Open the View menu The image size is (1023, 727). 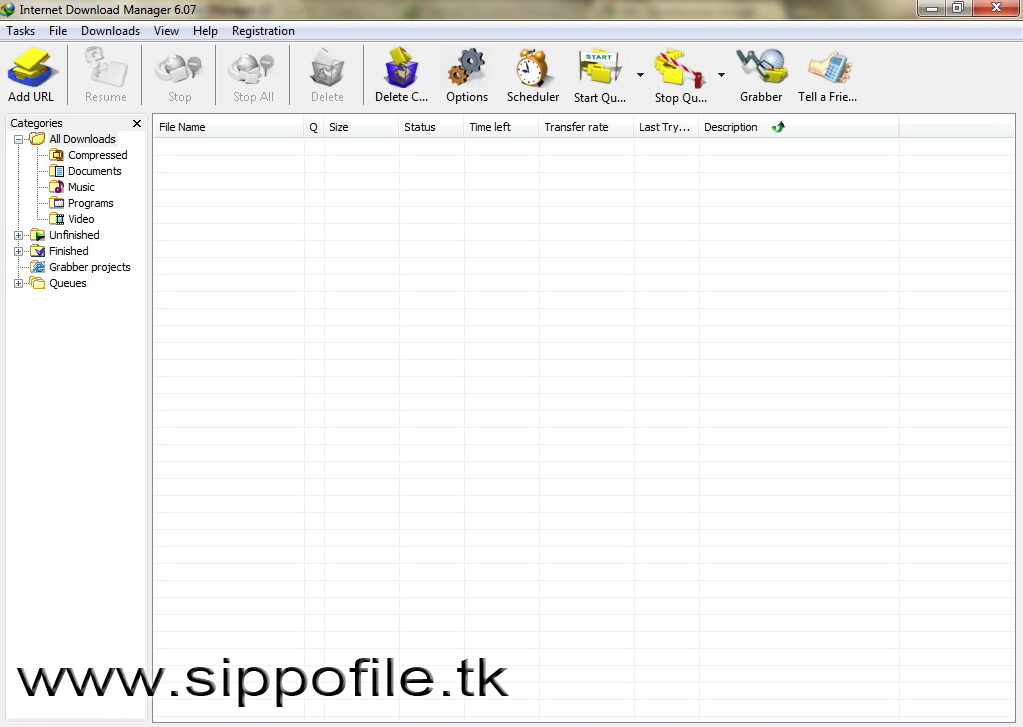(x=166, y=31)
